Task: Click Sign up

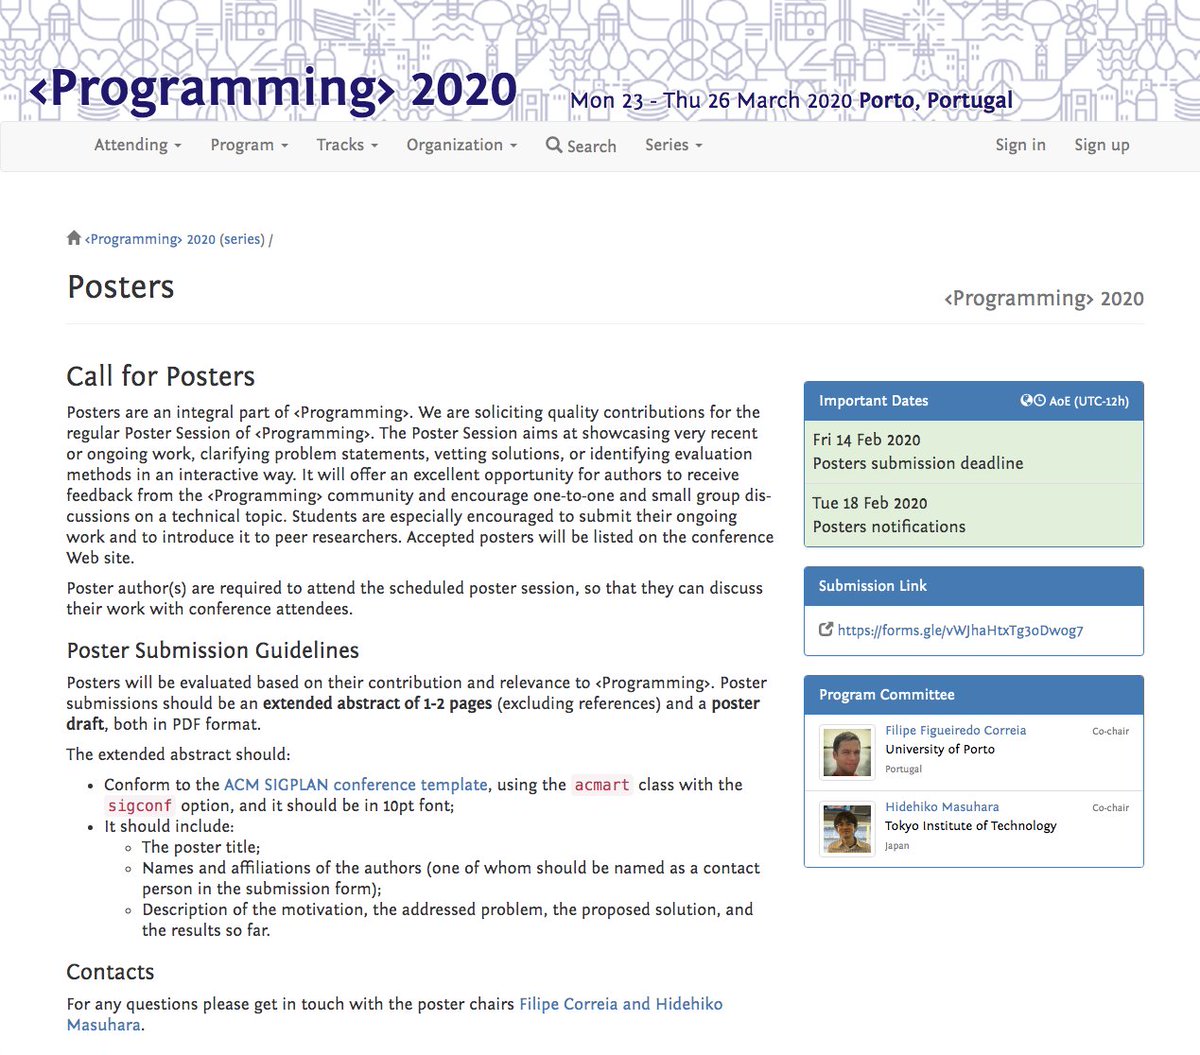Action: coord(1102,145)
